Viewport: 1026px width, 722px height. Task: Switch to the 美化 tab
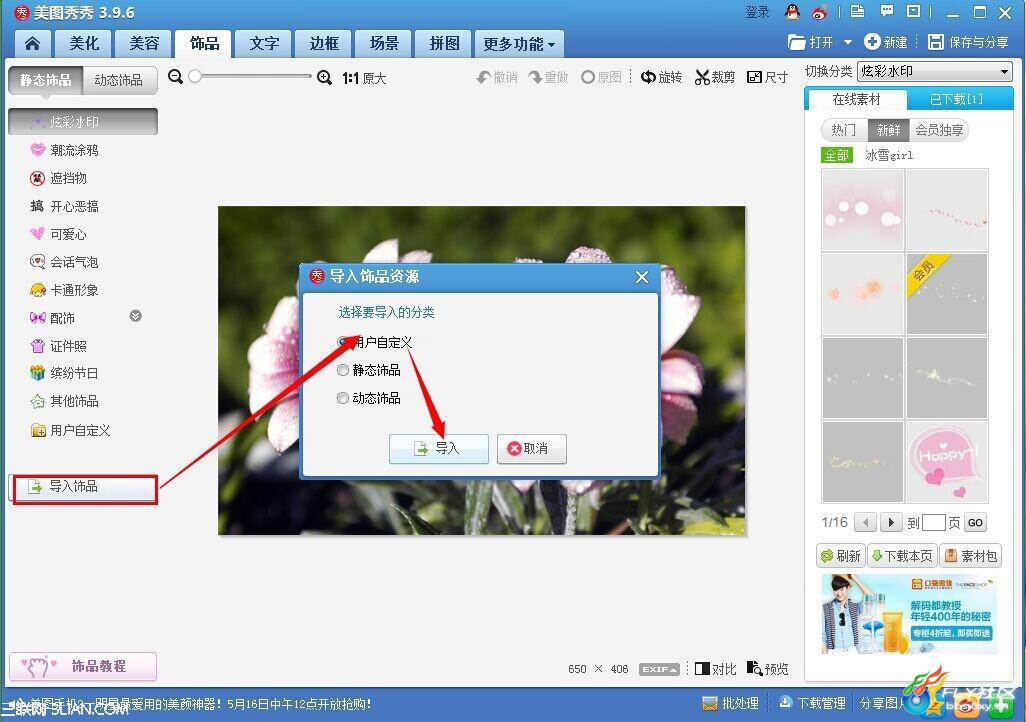[x=84, y=44]
